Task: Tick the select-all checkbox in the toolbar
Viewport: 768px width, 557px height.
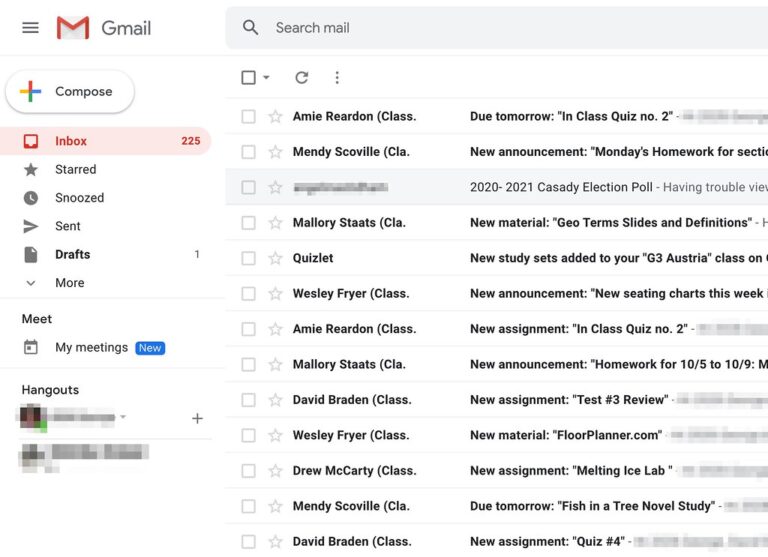Action: tap(248, 77)
